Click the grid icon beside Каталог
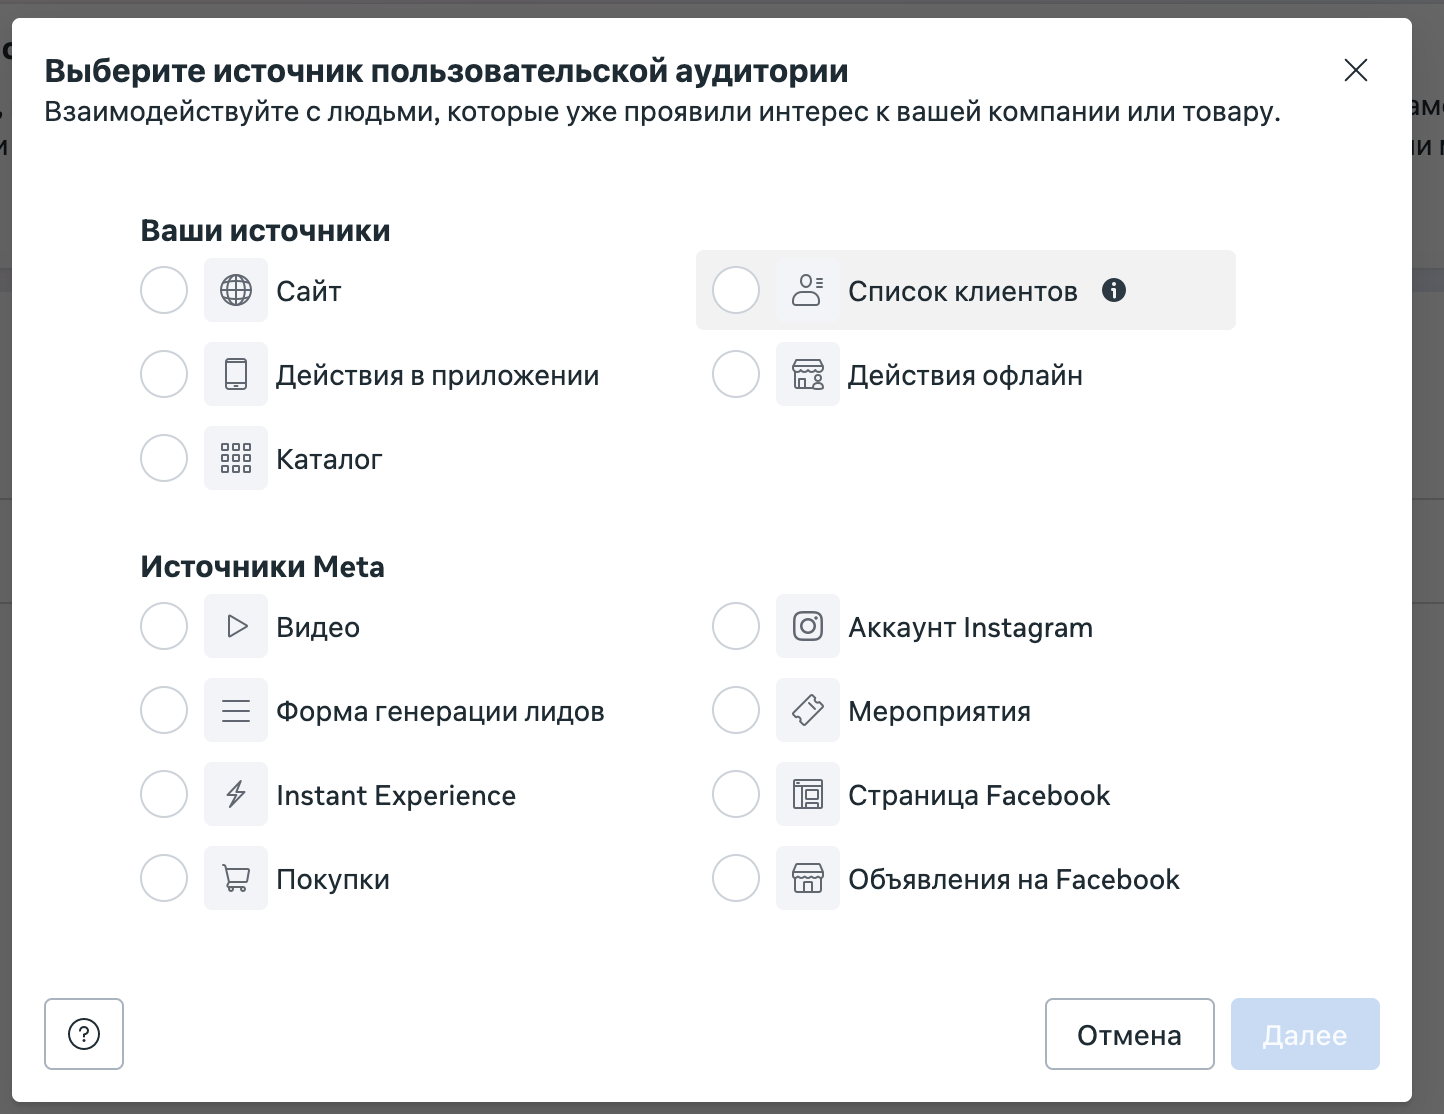Image resolution: width=1444 pixels, height=1114 pixels. point(236,458)
